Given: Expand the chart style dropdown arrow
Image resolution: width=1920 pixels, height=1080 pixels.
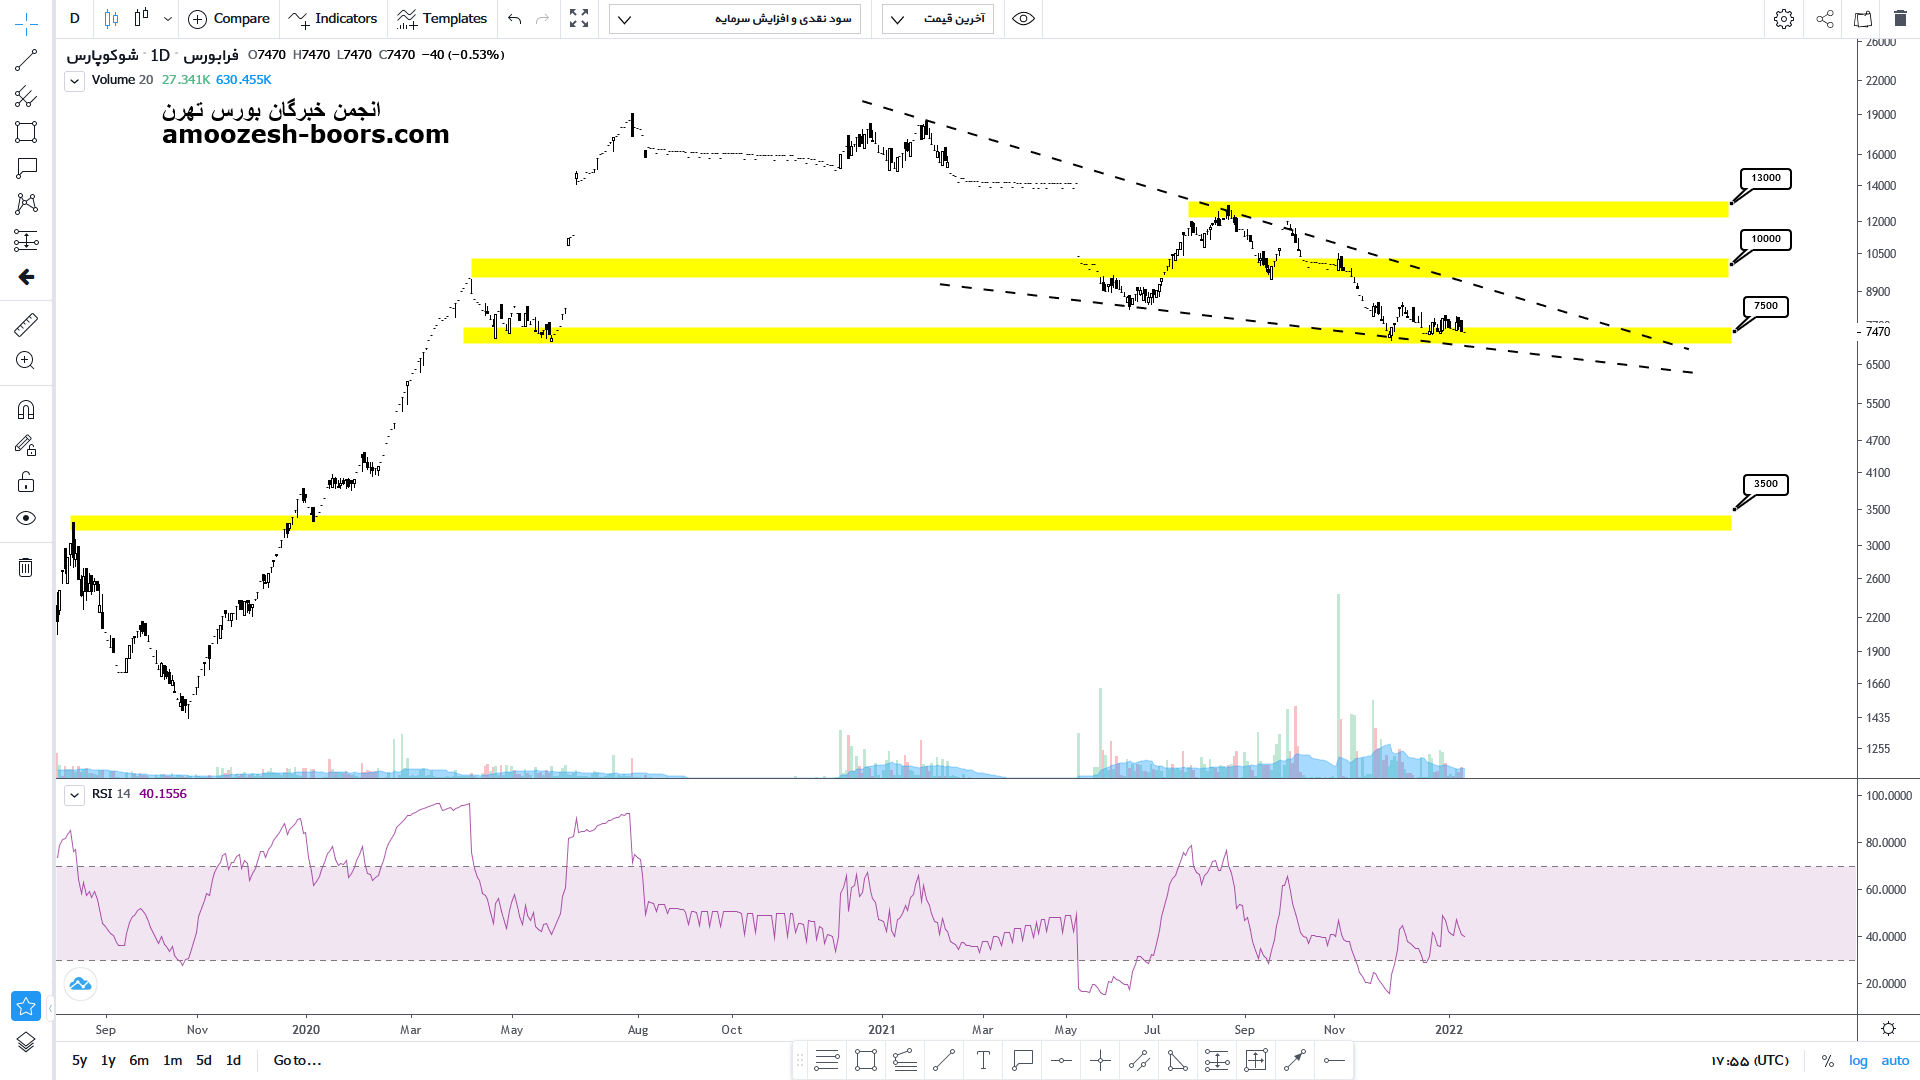Looking at the screenshot, I should tap(167, 19).
